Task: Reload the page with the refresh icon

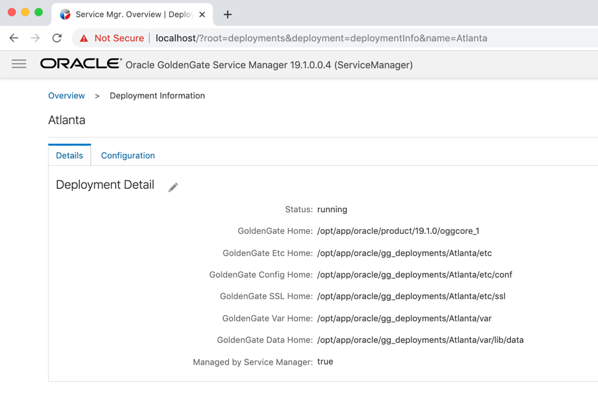Action: (57, 38)
